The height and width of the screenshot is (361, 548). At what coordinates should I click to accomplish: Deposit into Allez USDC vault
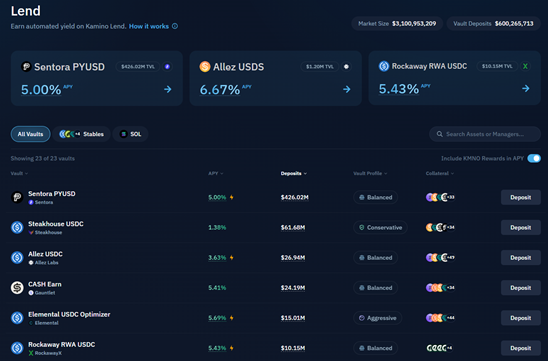[x=521, y=258]
